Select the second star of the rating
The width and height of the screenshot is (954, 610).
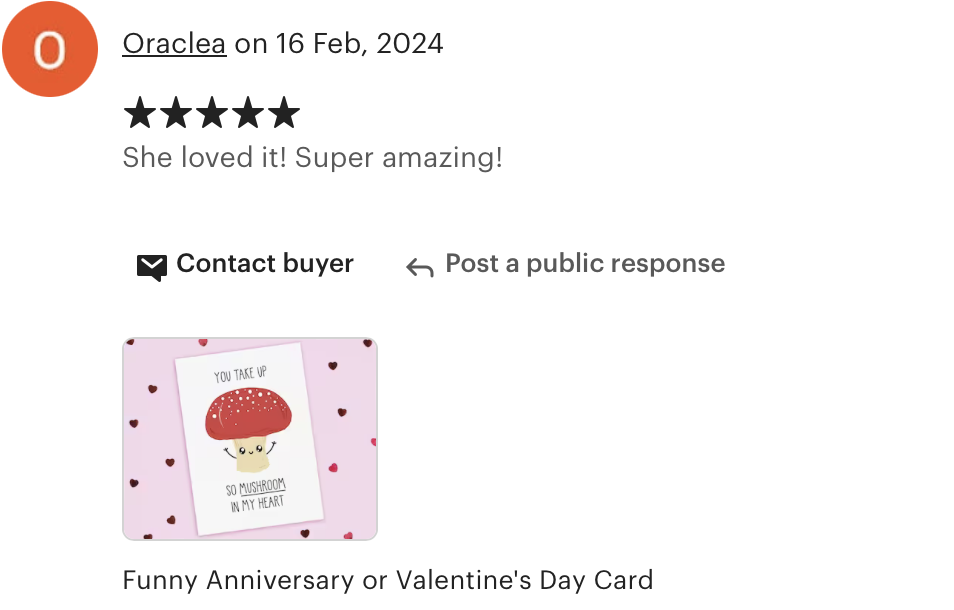point(176,113)
